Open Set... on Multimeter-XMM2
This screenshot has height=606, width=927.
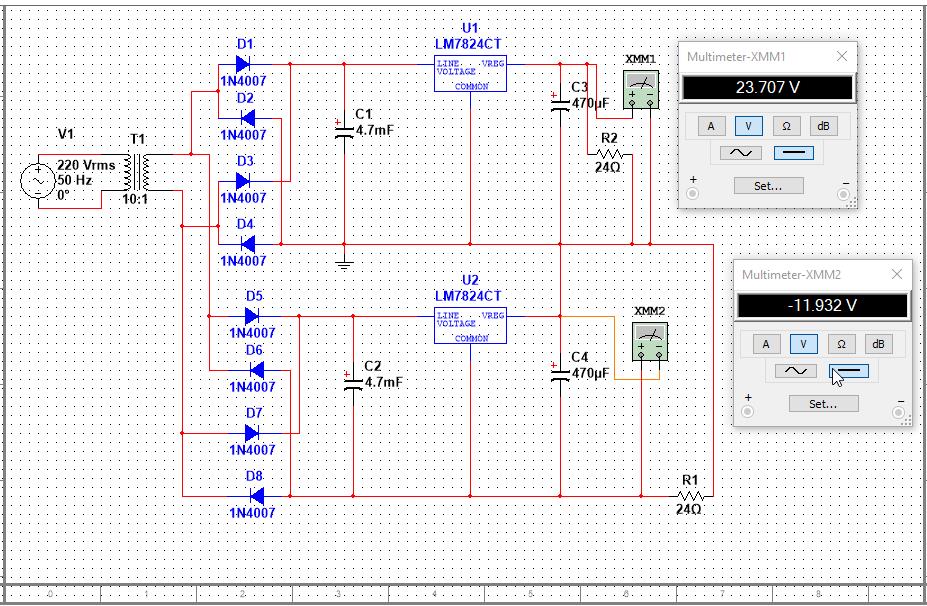tap(824, 404)
